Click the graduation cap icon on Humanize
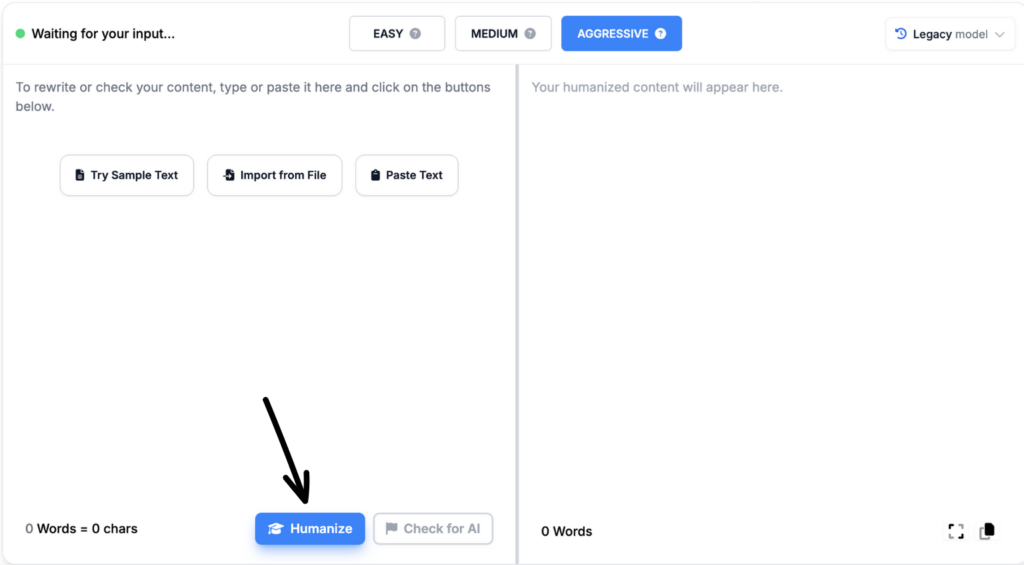This screenshot has height=565, width=1024. pos(276,529)
